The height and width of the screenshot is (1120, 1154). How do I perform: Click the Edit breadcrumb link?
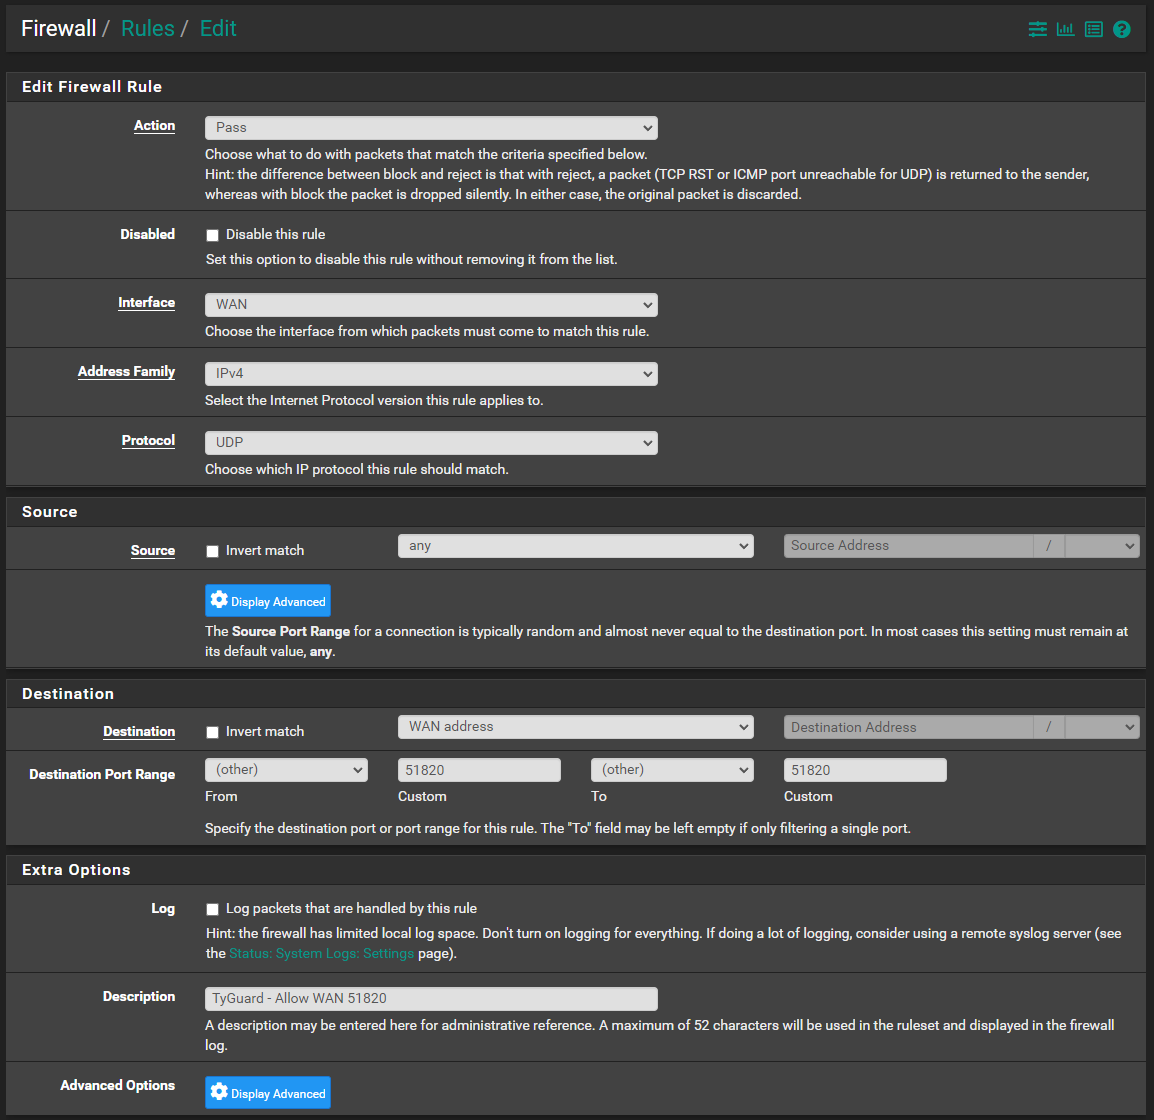click(218, 29)
